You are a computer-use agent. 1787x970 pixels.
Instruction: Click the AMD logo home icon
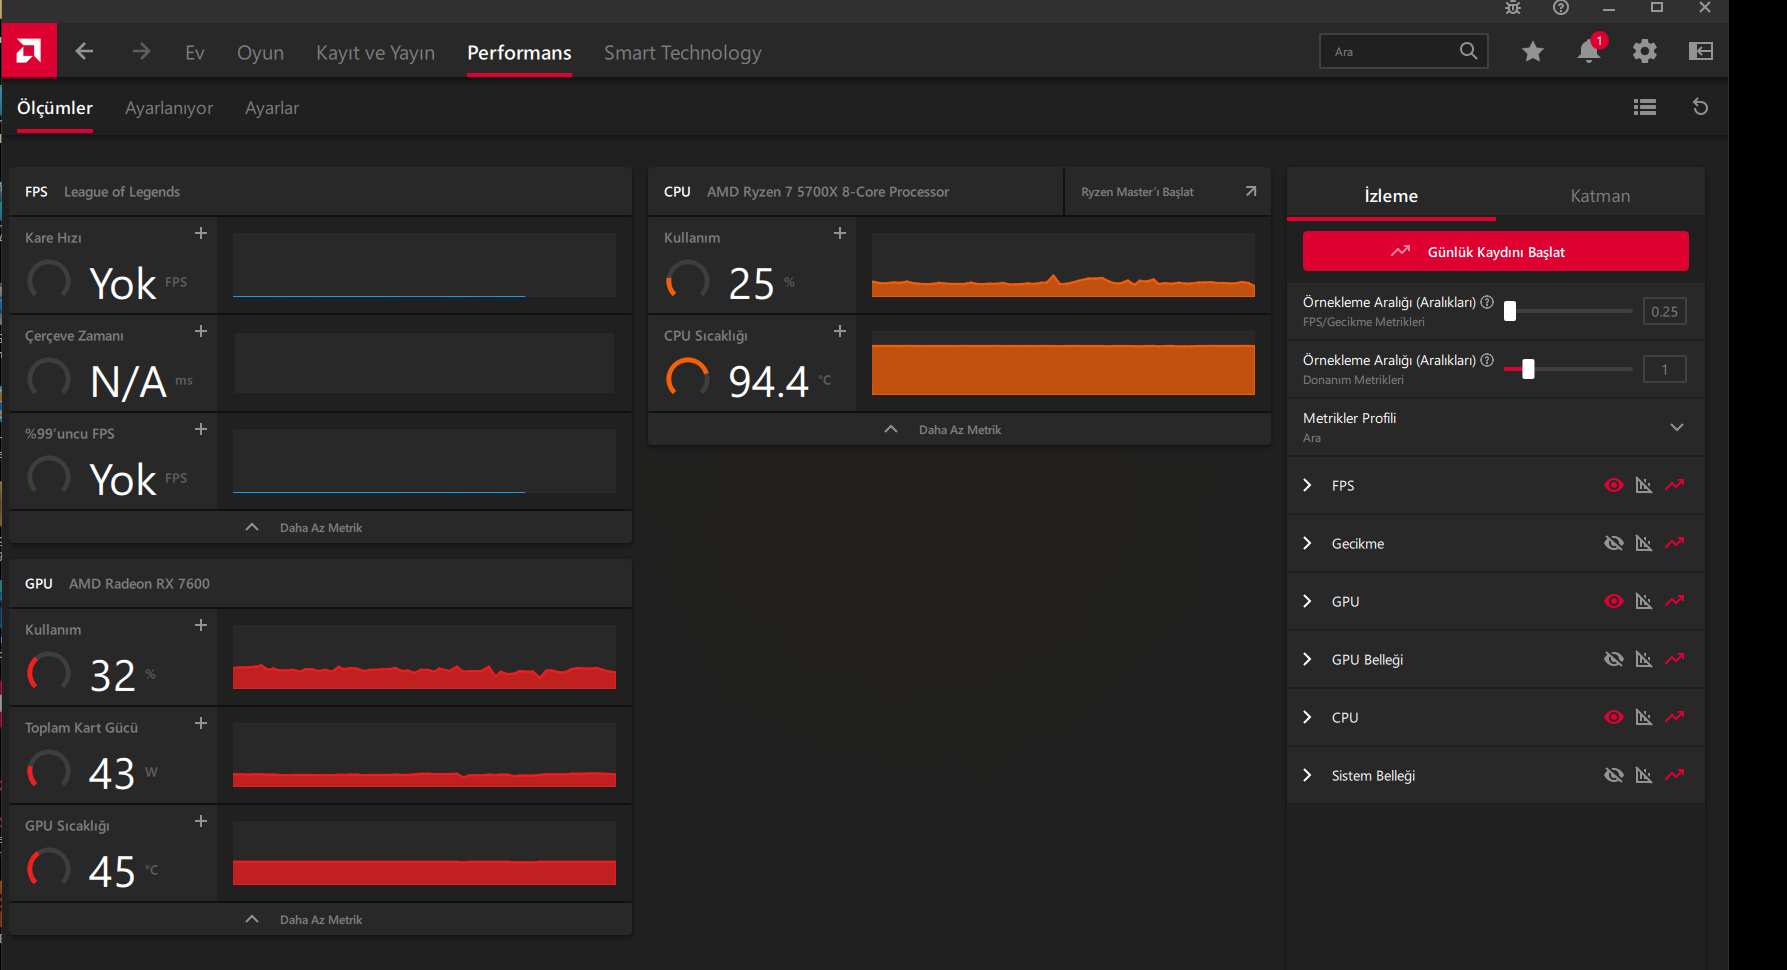tap(29, 51)
